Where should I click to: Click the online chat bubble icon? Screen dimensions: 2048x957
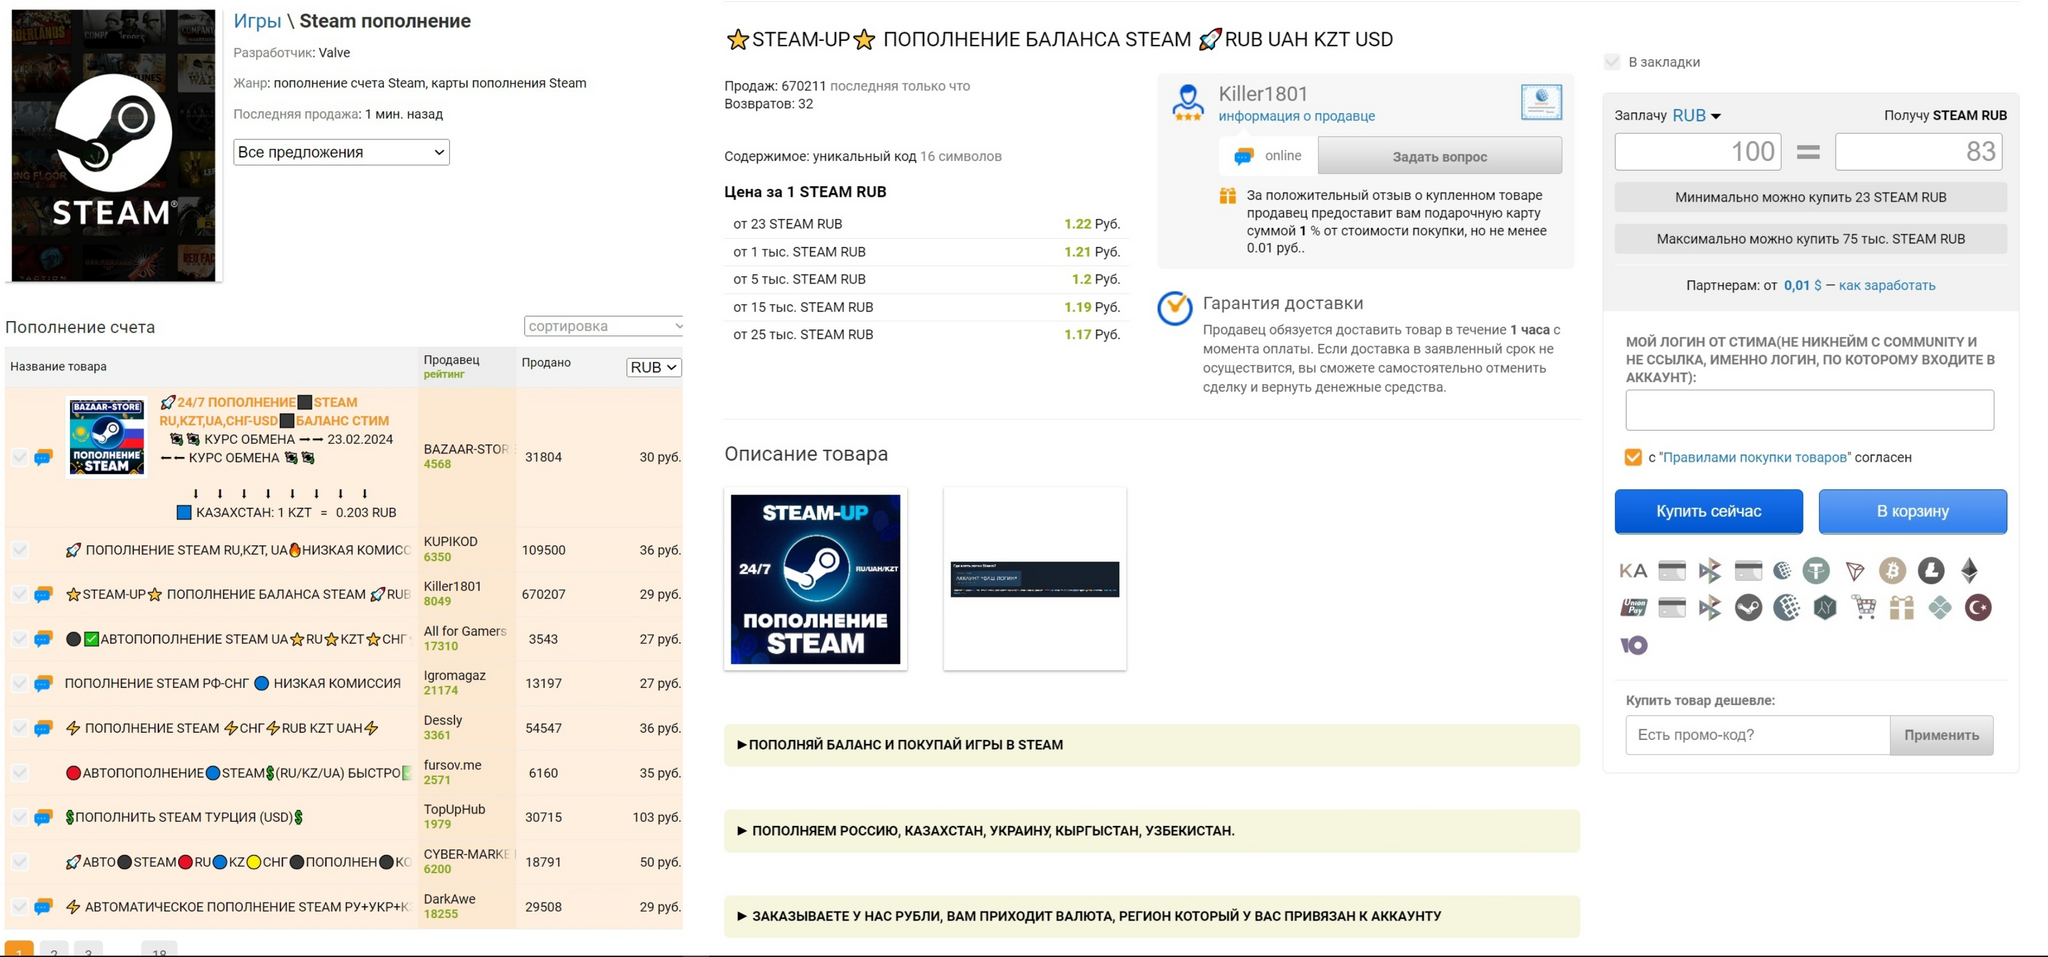(x=1244, y=156)
